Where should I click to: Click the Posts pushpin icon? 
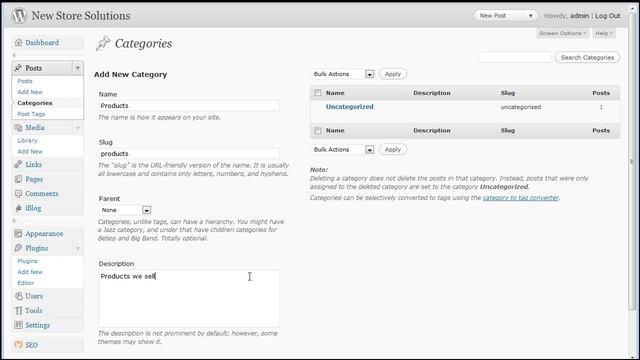point(18,68)
